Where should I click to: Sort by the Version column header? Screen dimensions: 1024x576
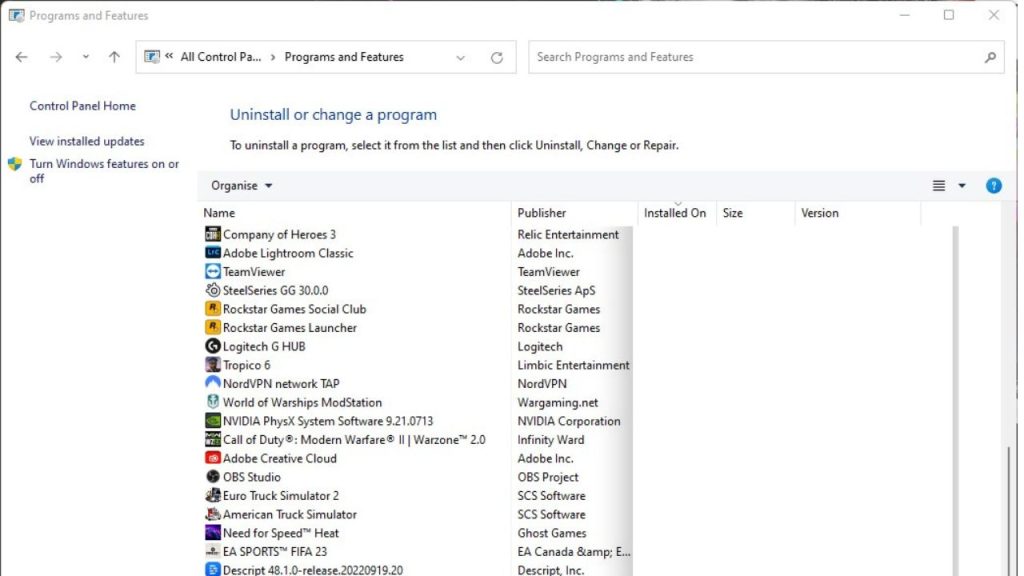pos(820,213)
